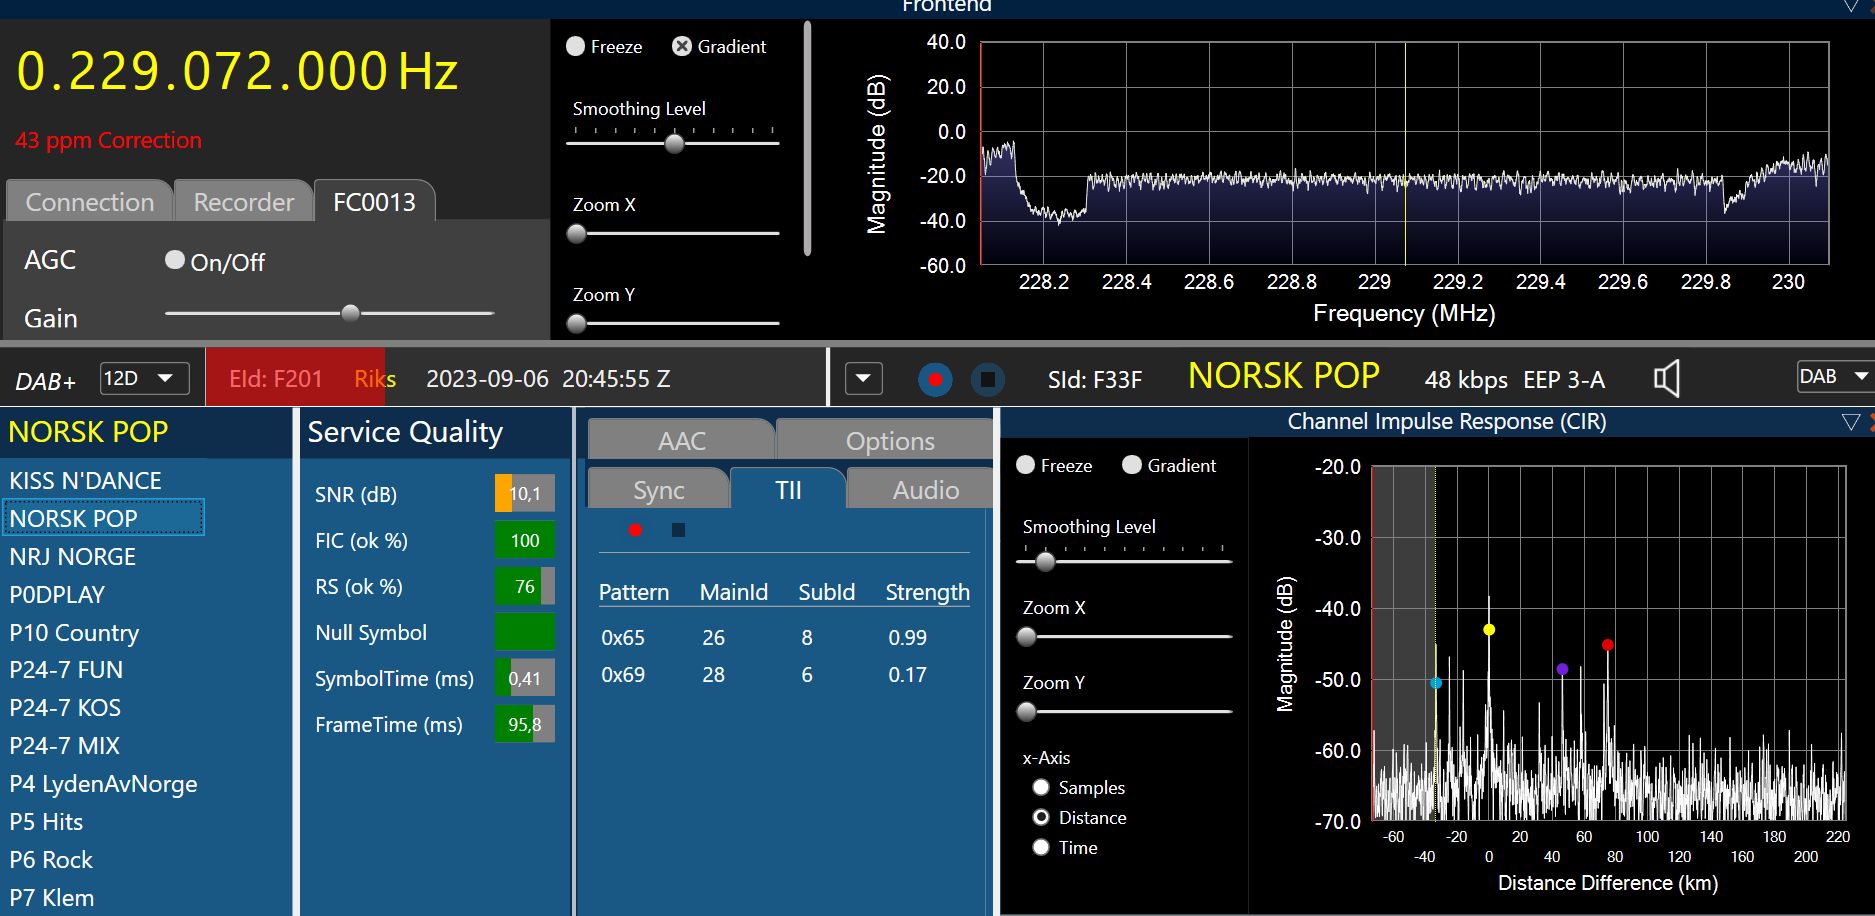Switch to the Recorder tab
The height and width of the screenshot is (916, 1875).
(x=243, y=202)
